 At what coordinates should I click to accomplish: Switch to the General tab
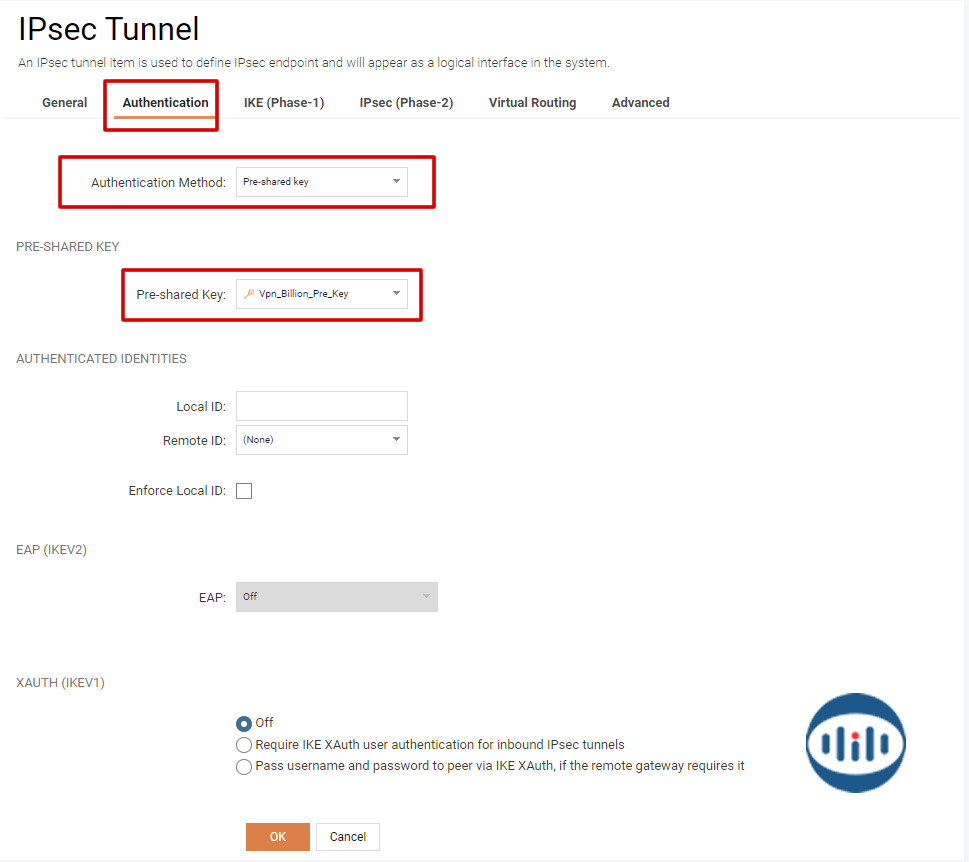65,103
